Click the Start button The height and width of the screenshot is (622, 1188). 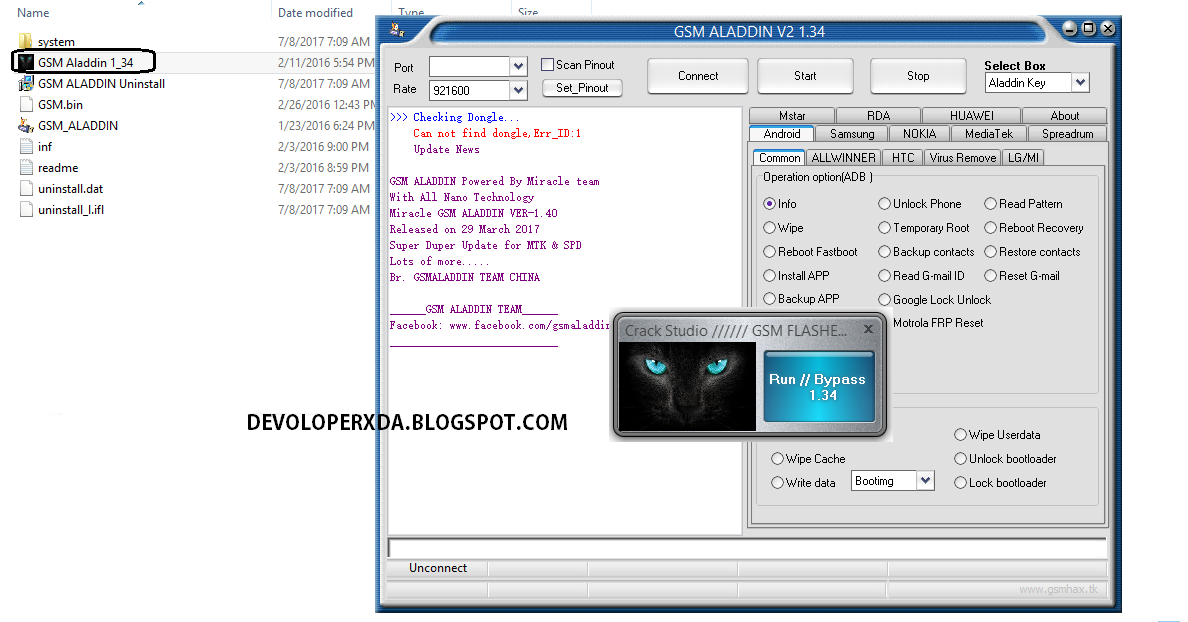pos(805,76)
